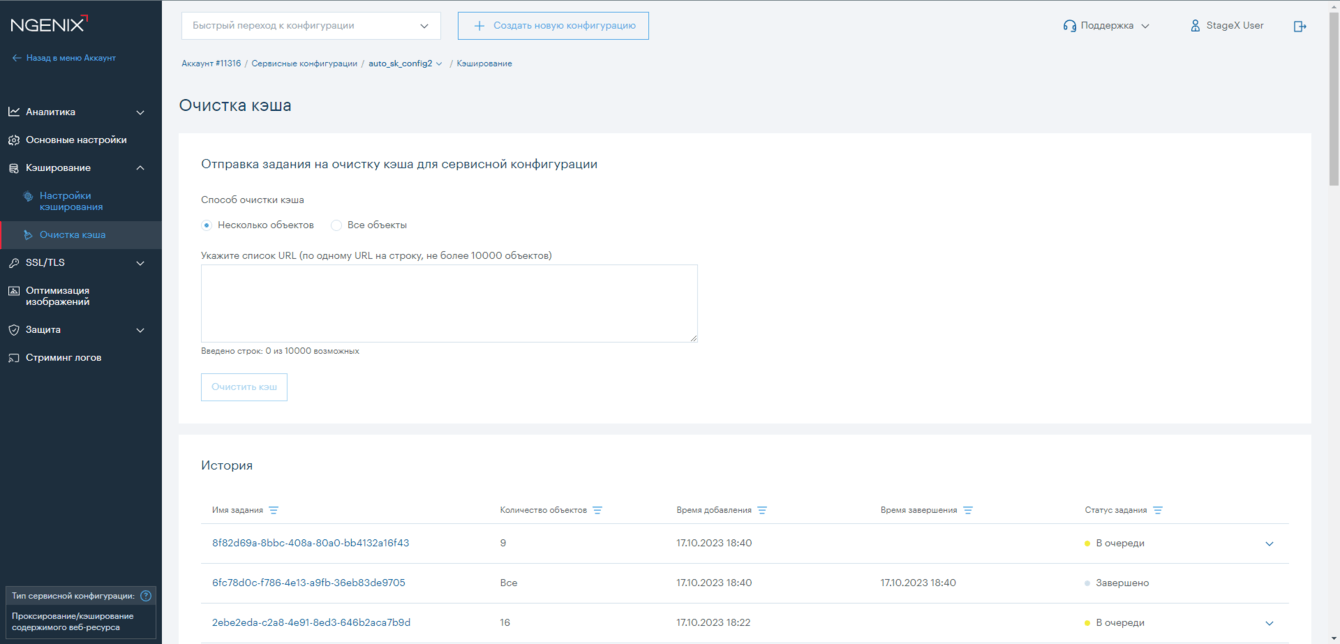Expand the Аналитика sidebar section
This screenshot has height=644, width=1340.
pos(78,112)
